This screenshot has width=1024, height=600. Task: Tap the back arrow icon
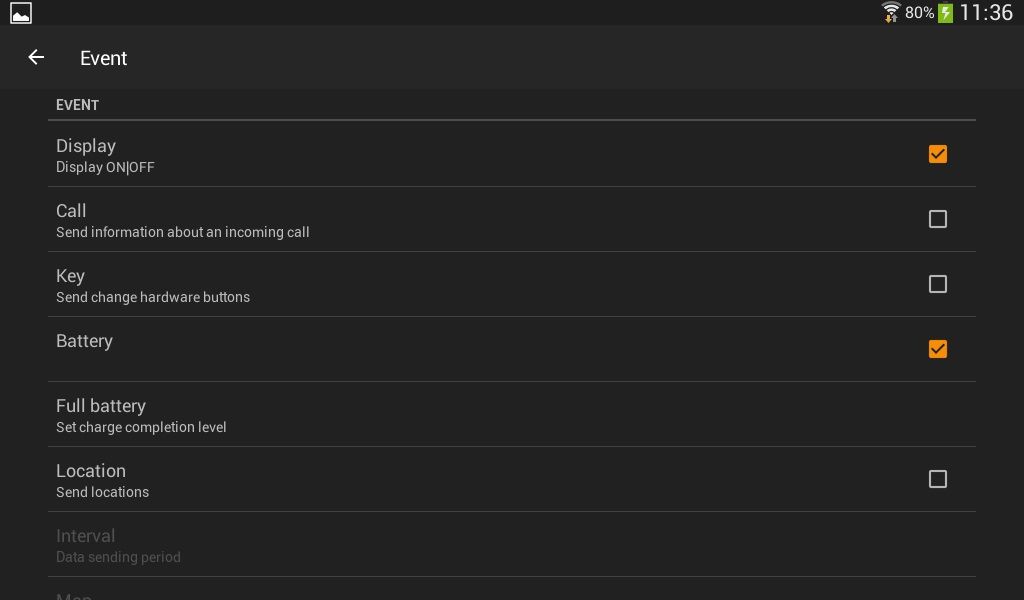click(x=36, y=57)
